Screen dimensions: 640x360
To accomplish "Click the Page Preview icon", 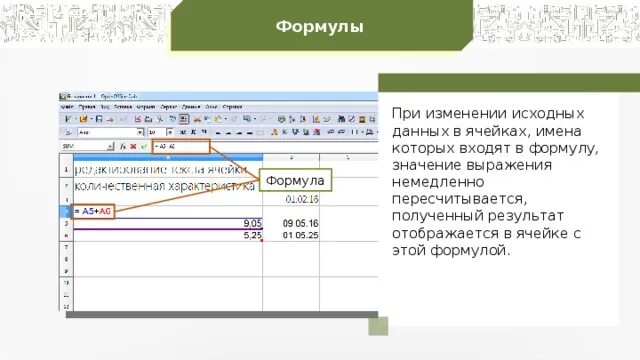I will (x=160, y=119).
